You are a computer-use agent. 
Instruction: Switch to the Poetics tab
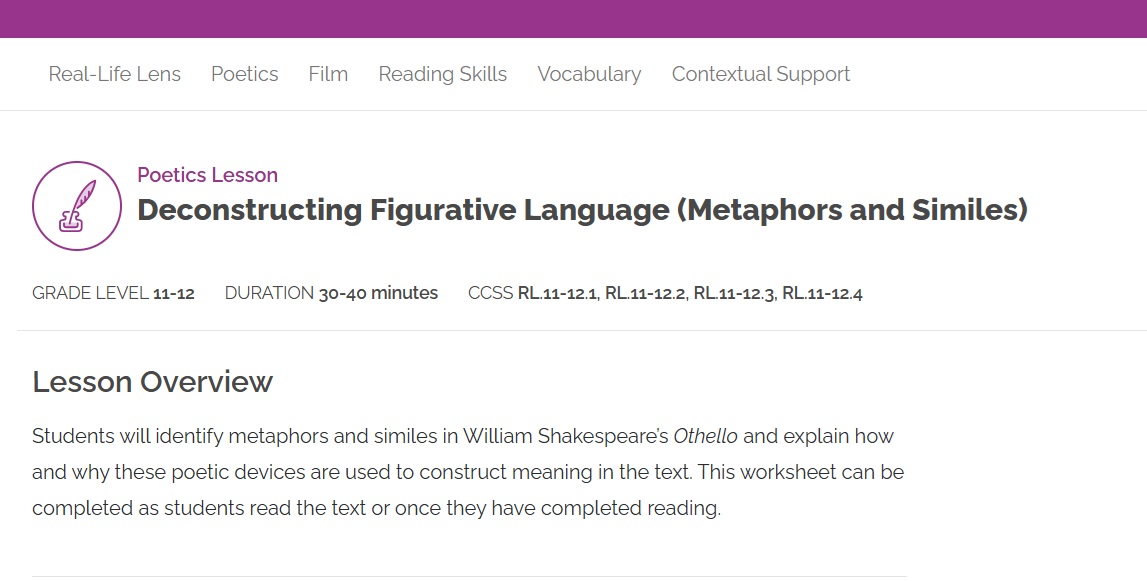[x=245, y=74]
